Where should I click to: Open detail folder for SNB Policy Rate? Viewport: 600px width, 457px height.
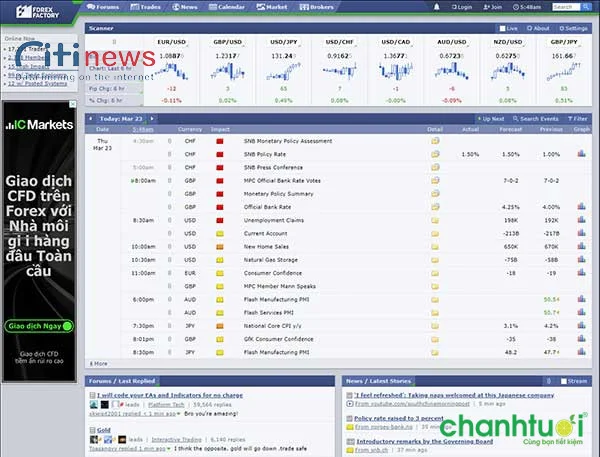click(435, 154)
